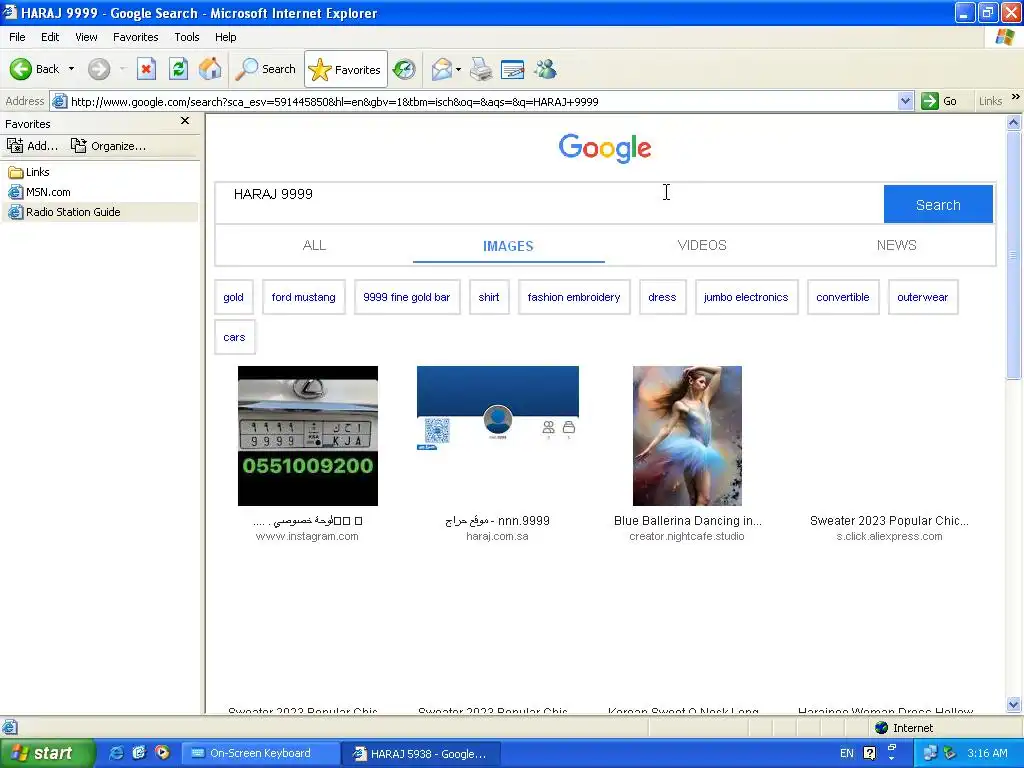1024x768 pixels.
Task: Select the 'ford mustang' suggestion chip
Action: tap(304, 297)
